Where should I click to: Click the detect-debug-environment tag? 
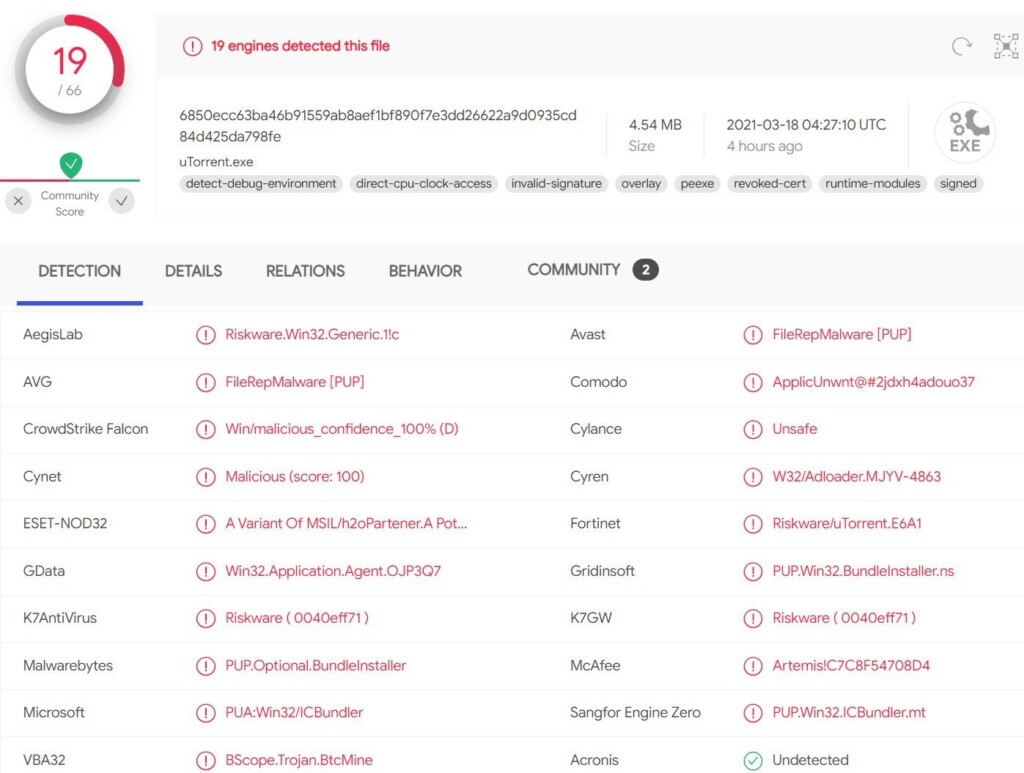click(x=261, y=183)
